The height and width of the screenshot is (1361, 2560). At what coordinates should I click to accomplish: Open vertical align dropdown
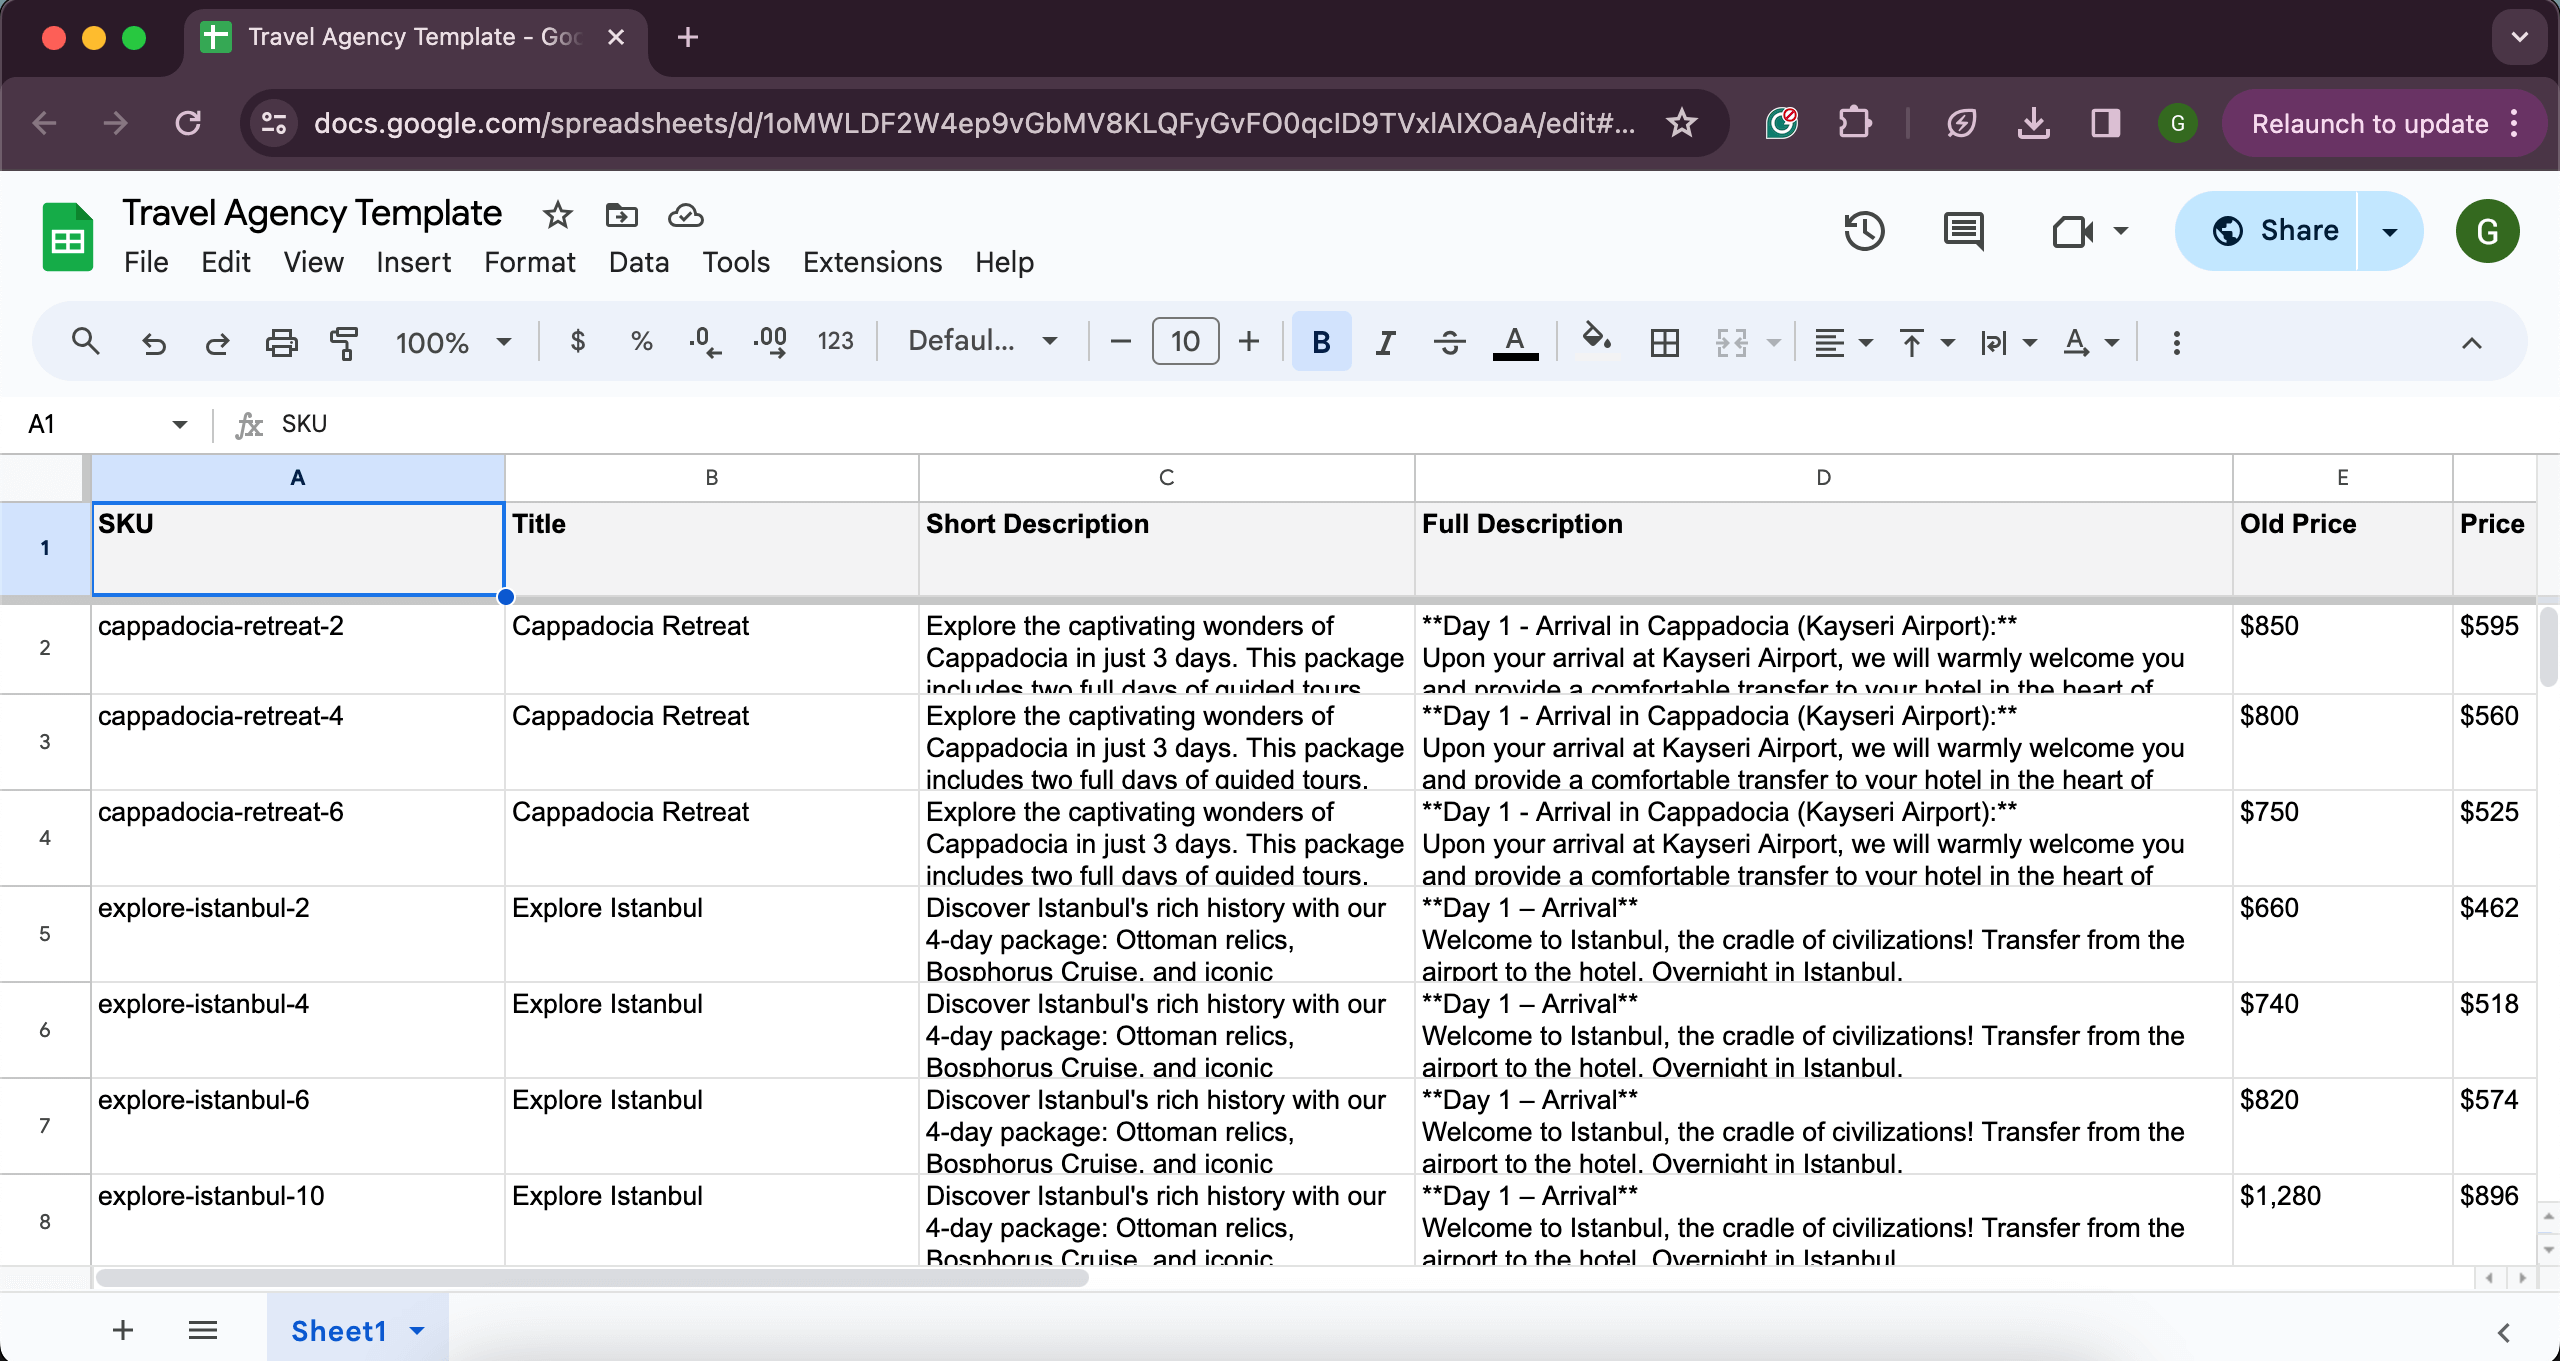pos(1926,342)
